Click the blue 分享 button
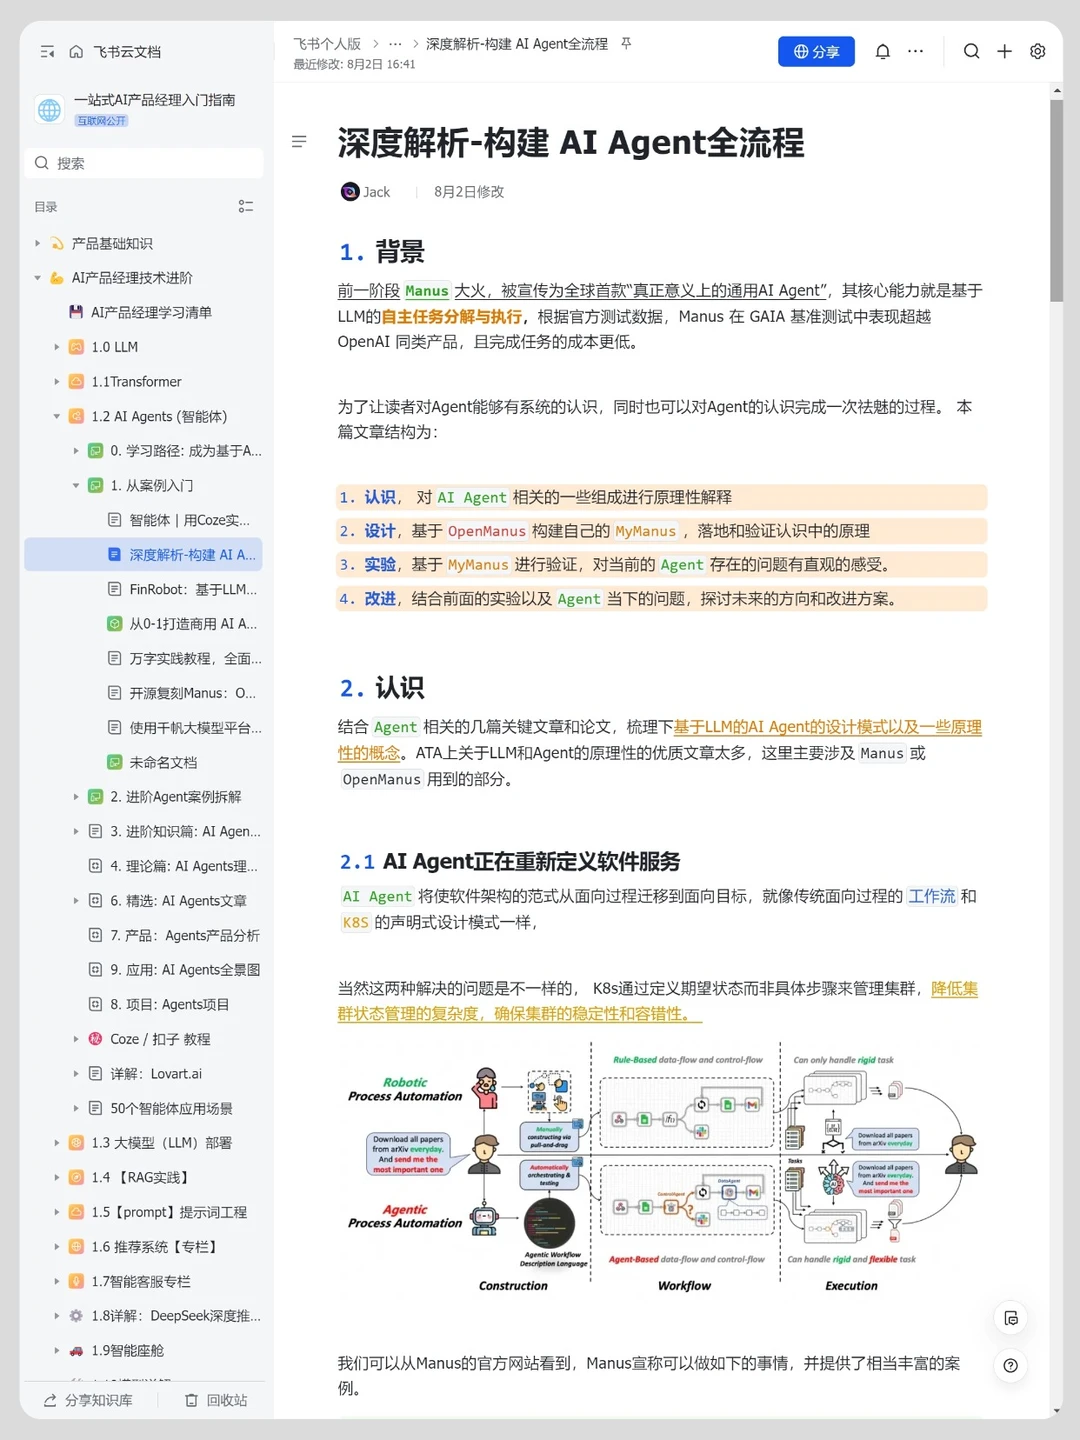 816,51
